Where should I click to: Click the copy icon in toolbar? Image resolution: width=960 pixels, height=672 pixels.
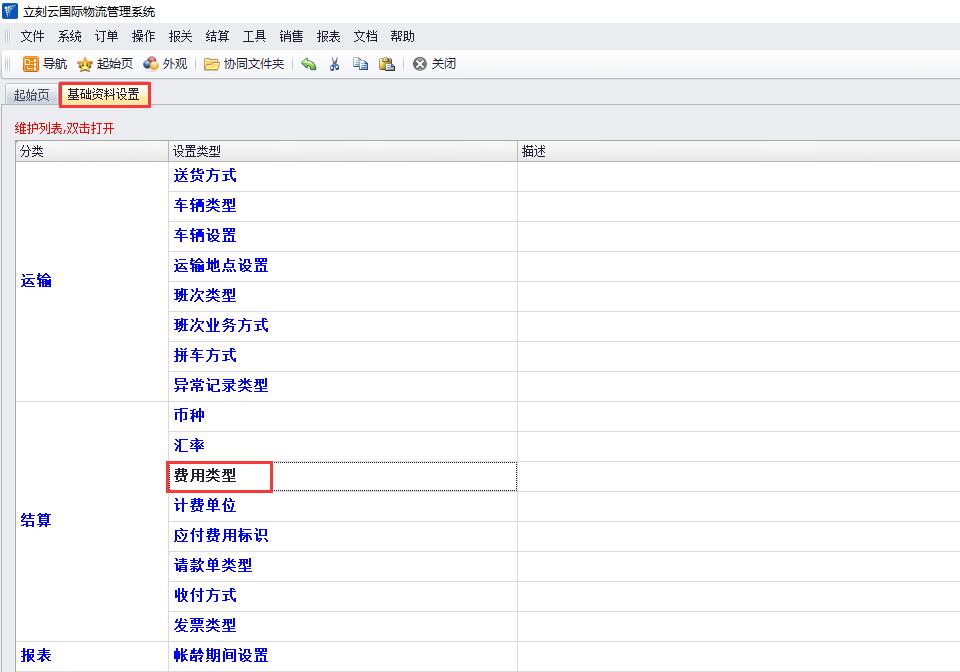click(x=360, y=64)
